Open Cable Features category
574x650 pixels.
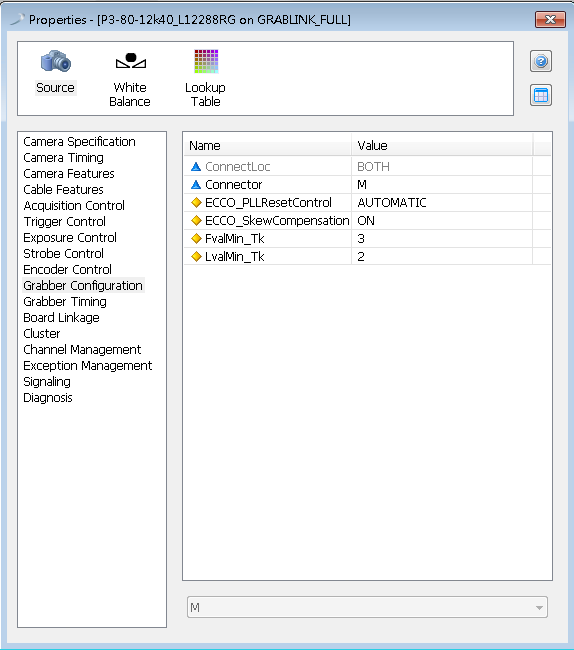point(63,190)
